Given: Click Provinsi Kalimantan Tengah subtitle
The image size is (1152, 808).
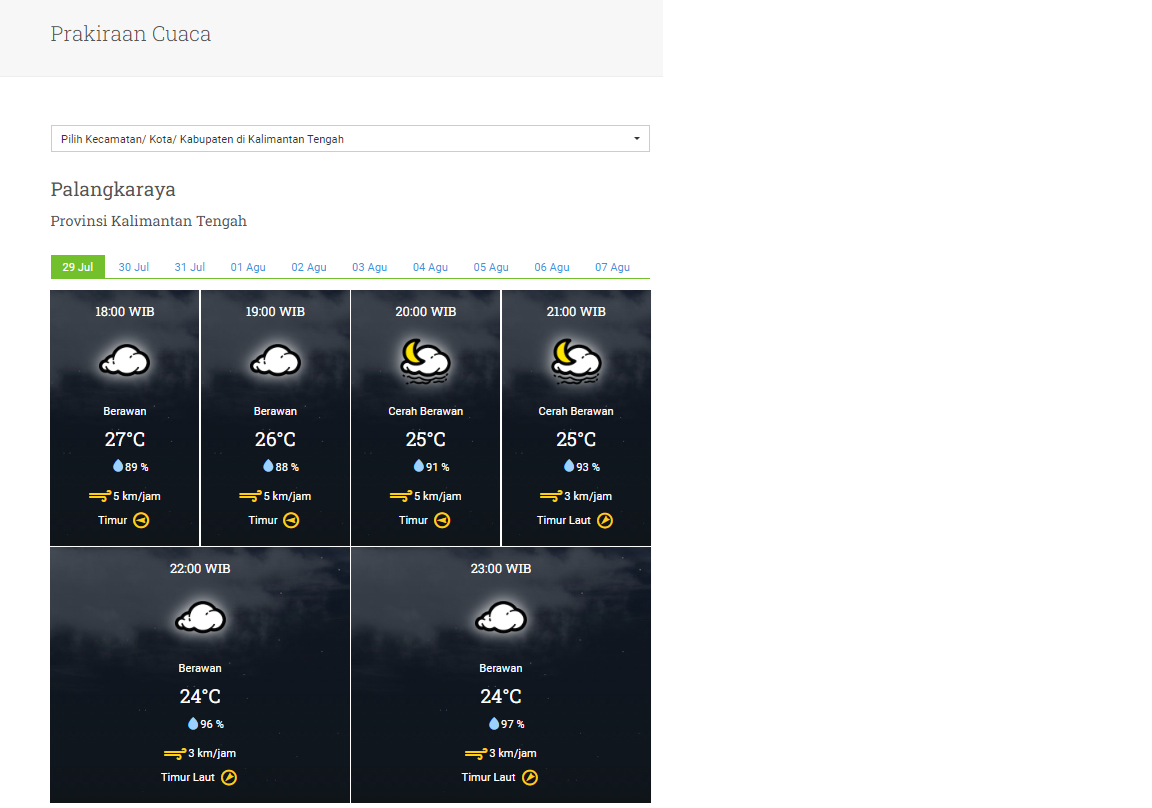Looking at the screenshot, I should 148,221.
